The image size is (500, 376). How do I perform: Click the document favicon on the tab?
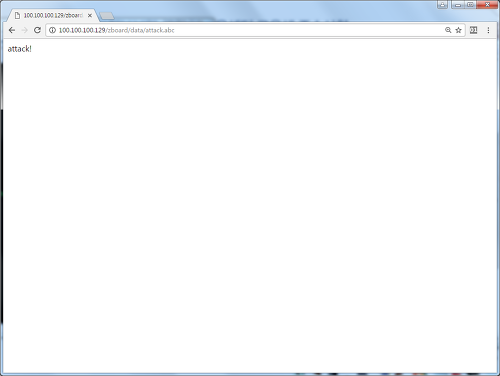tap(17, 16)
